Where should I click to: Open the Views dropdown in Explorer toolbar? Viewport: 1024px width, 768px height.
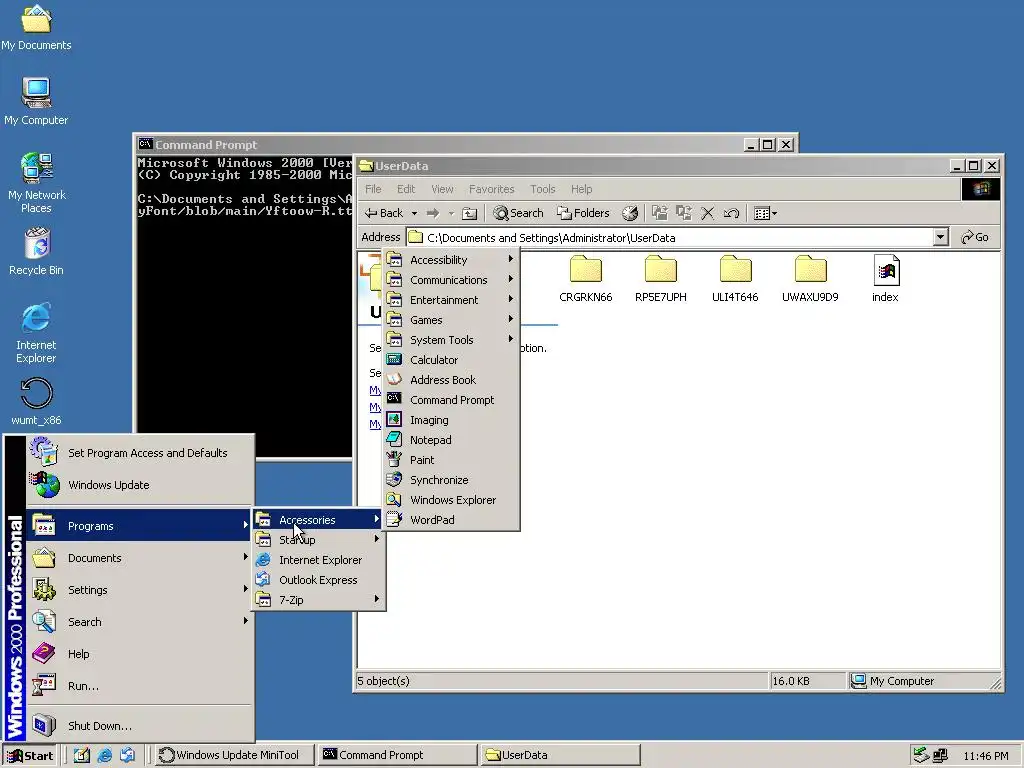point(765,213)
